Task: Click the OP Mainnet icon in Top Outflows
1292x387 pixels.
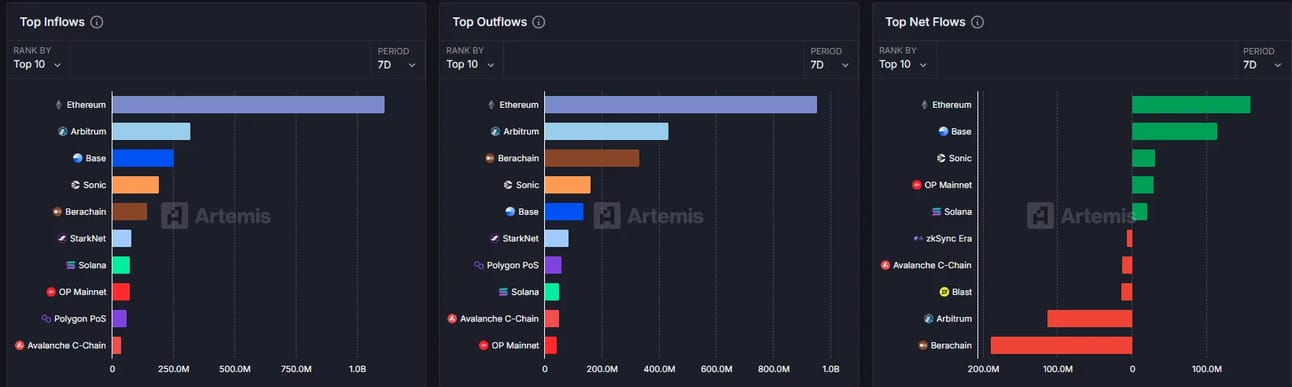Action: point(484,345)
